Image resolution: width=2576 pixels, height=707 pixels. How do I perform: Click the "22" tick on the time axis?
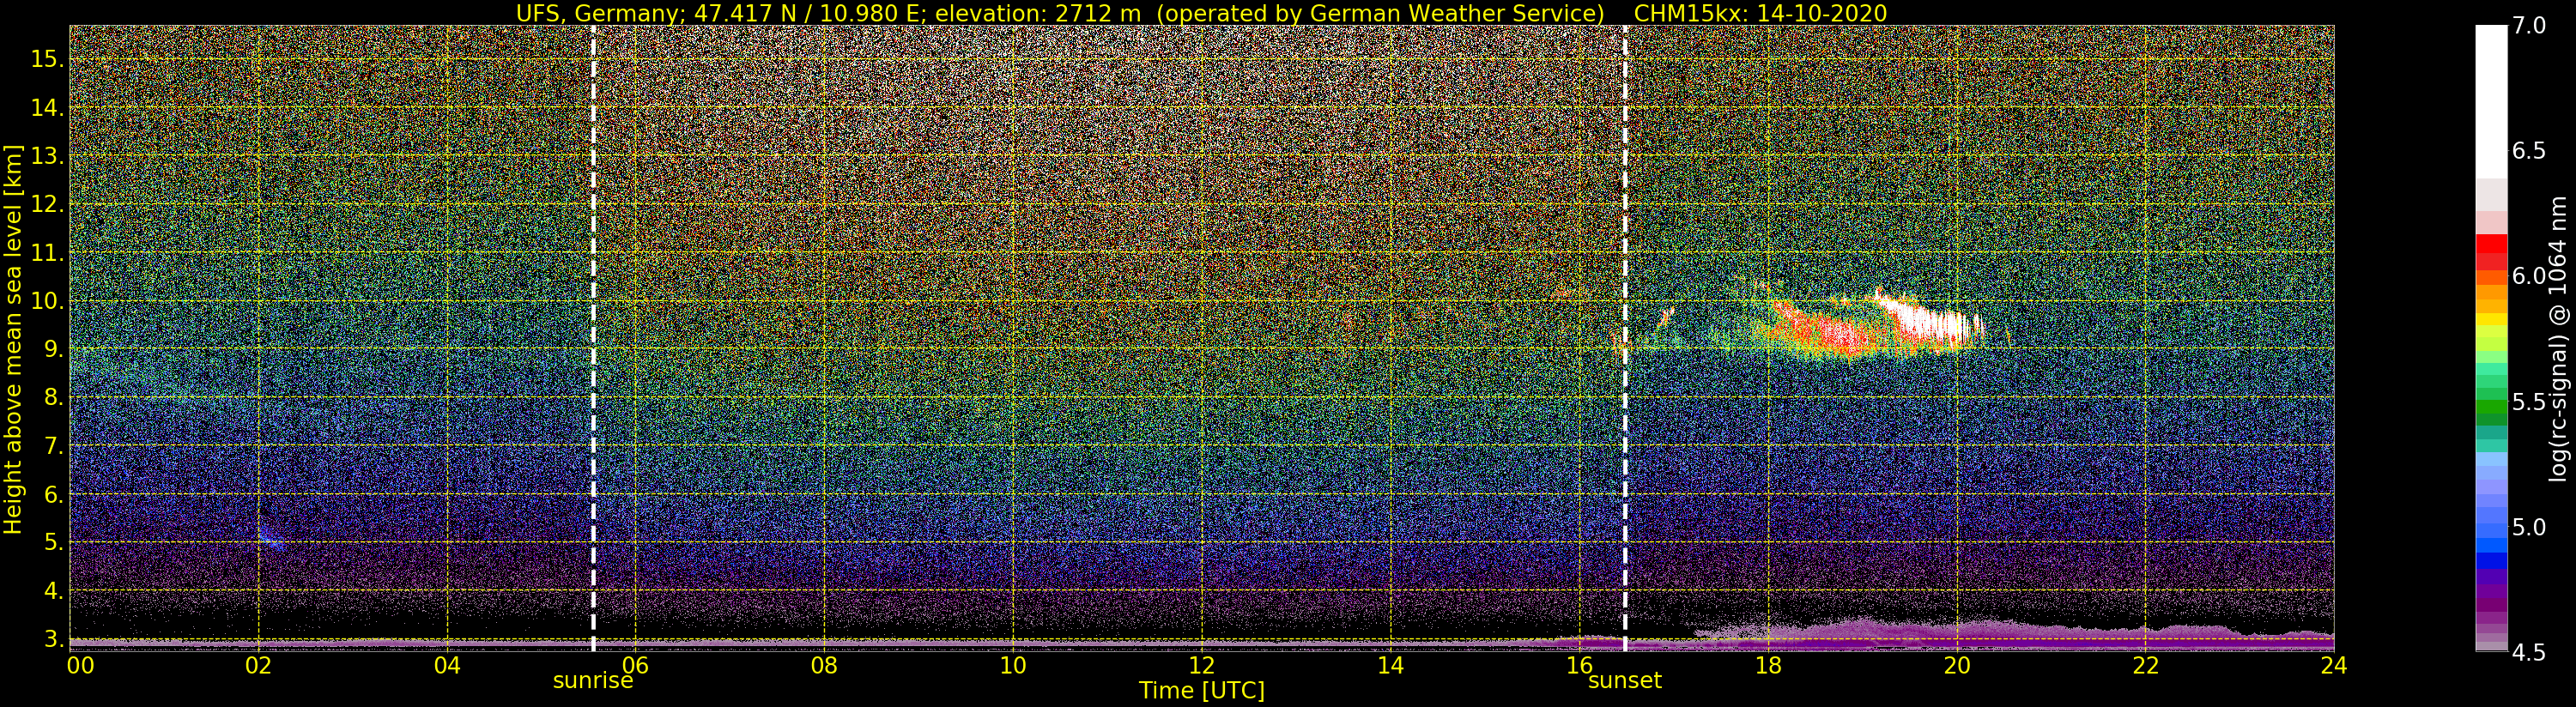(2145, 665)
